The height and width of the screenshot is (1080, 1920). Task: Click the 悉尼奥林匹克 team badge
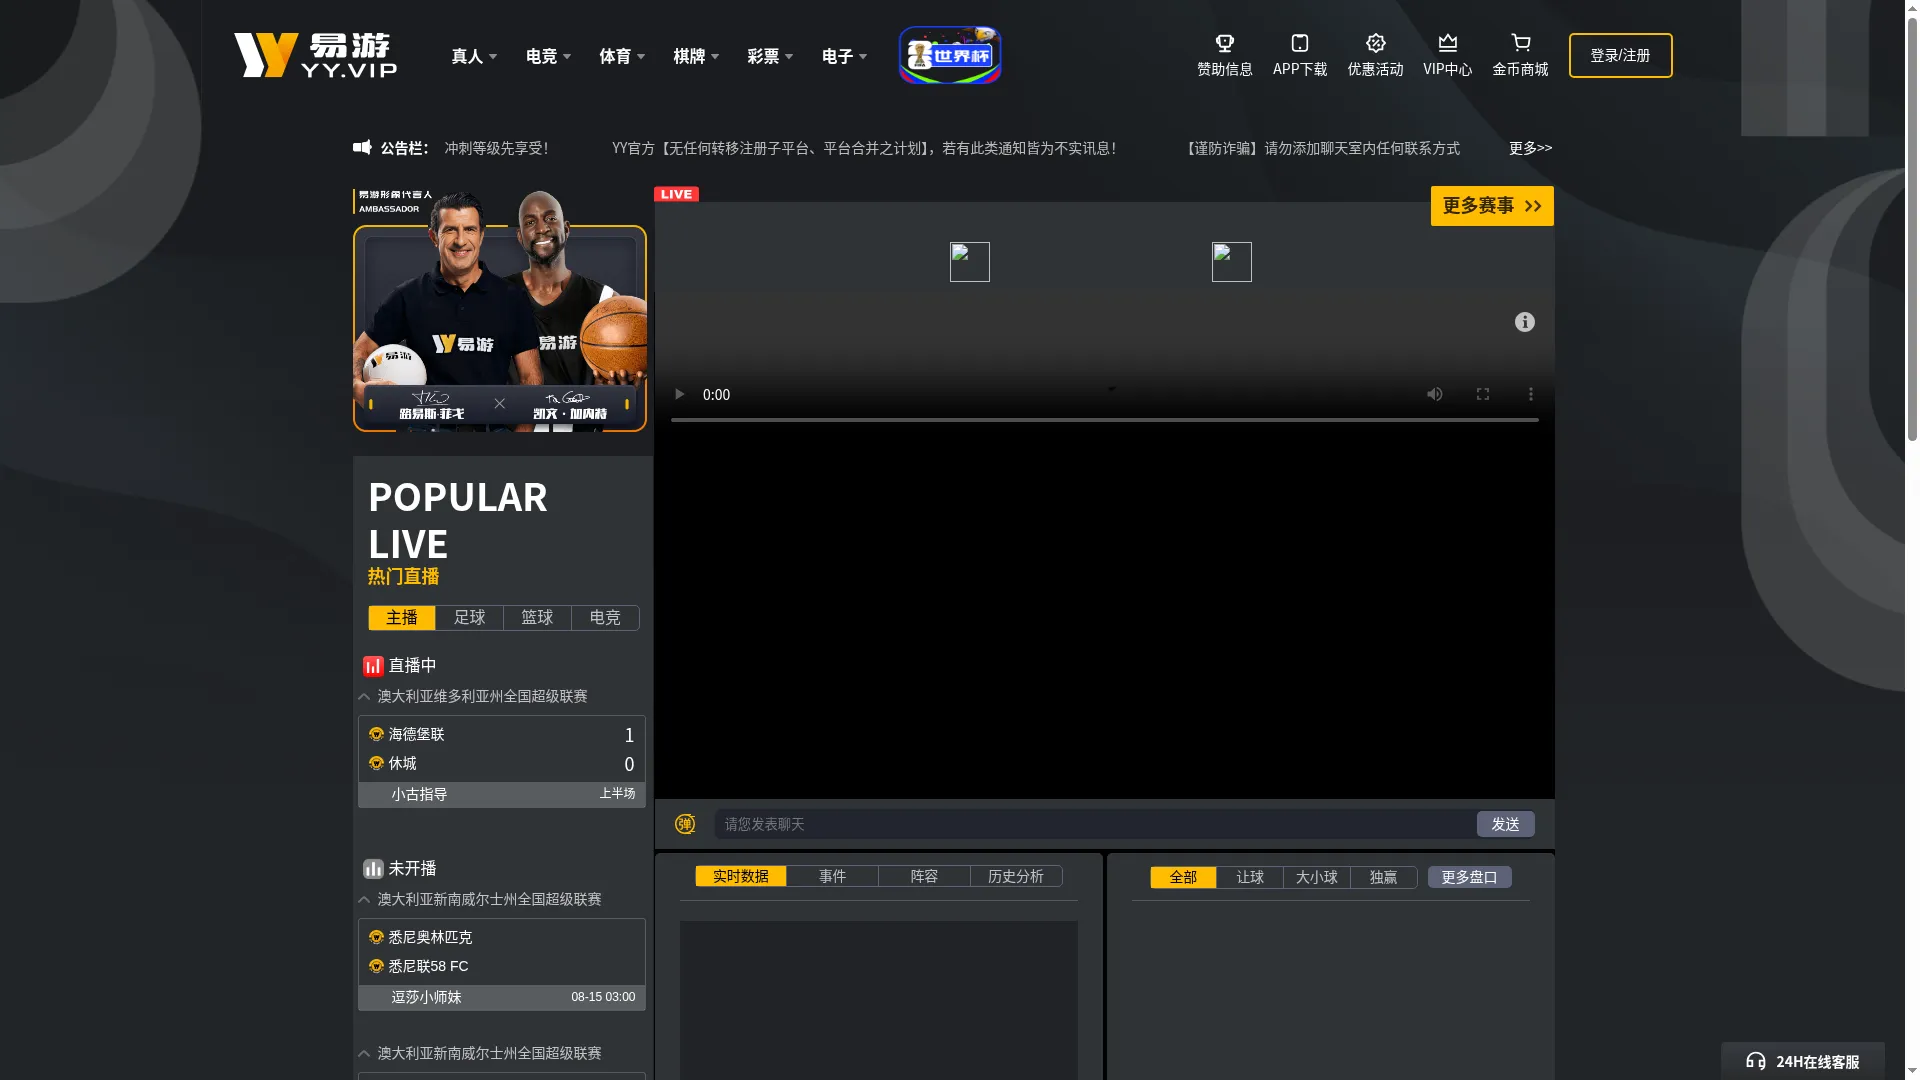376,937
